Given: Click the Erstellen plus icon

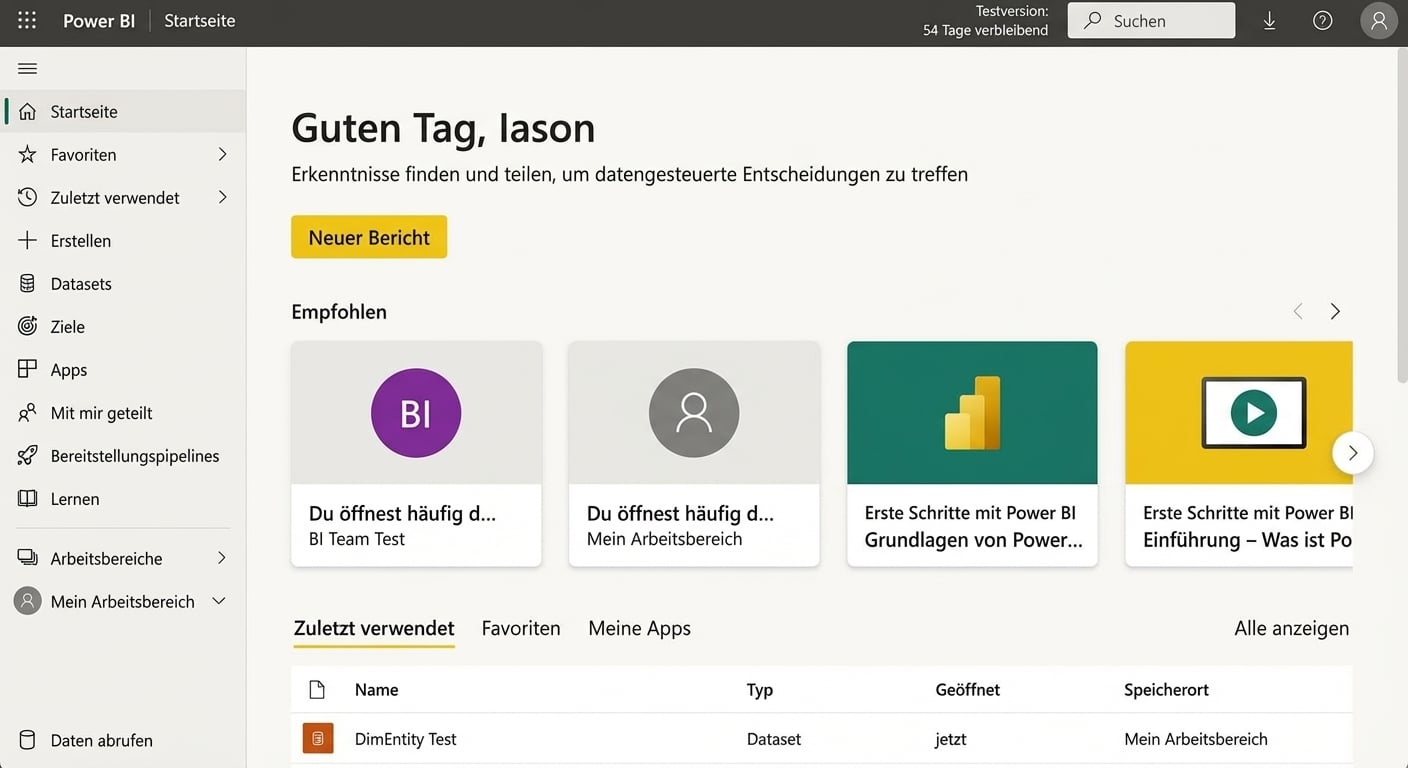Looking at the screenshot, I should [28, 240].
